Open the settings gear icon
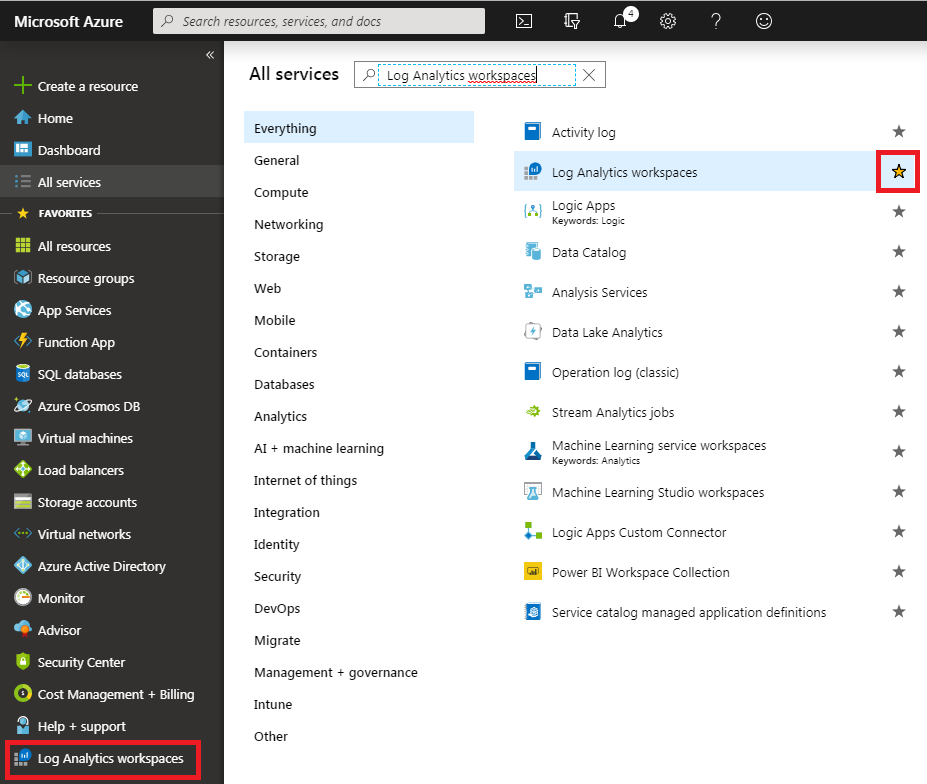Image resolution: width=927 pixels, height=784 pixels. [668, 21]
